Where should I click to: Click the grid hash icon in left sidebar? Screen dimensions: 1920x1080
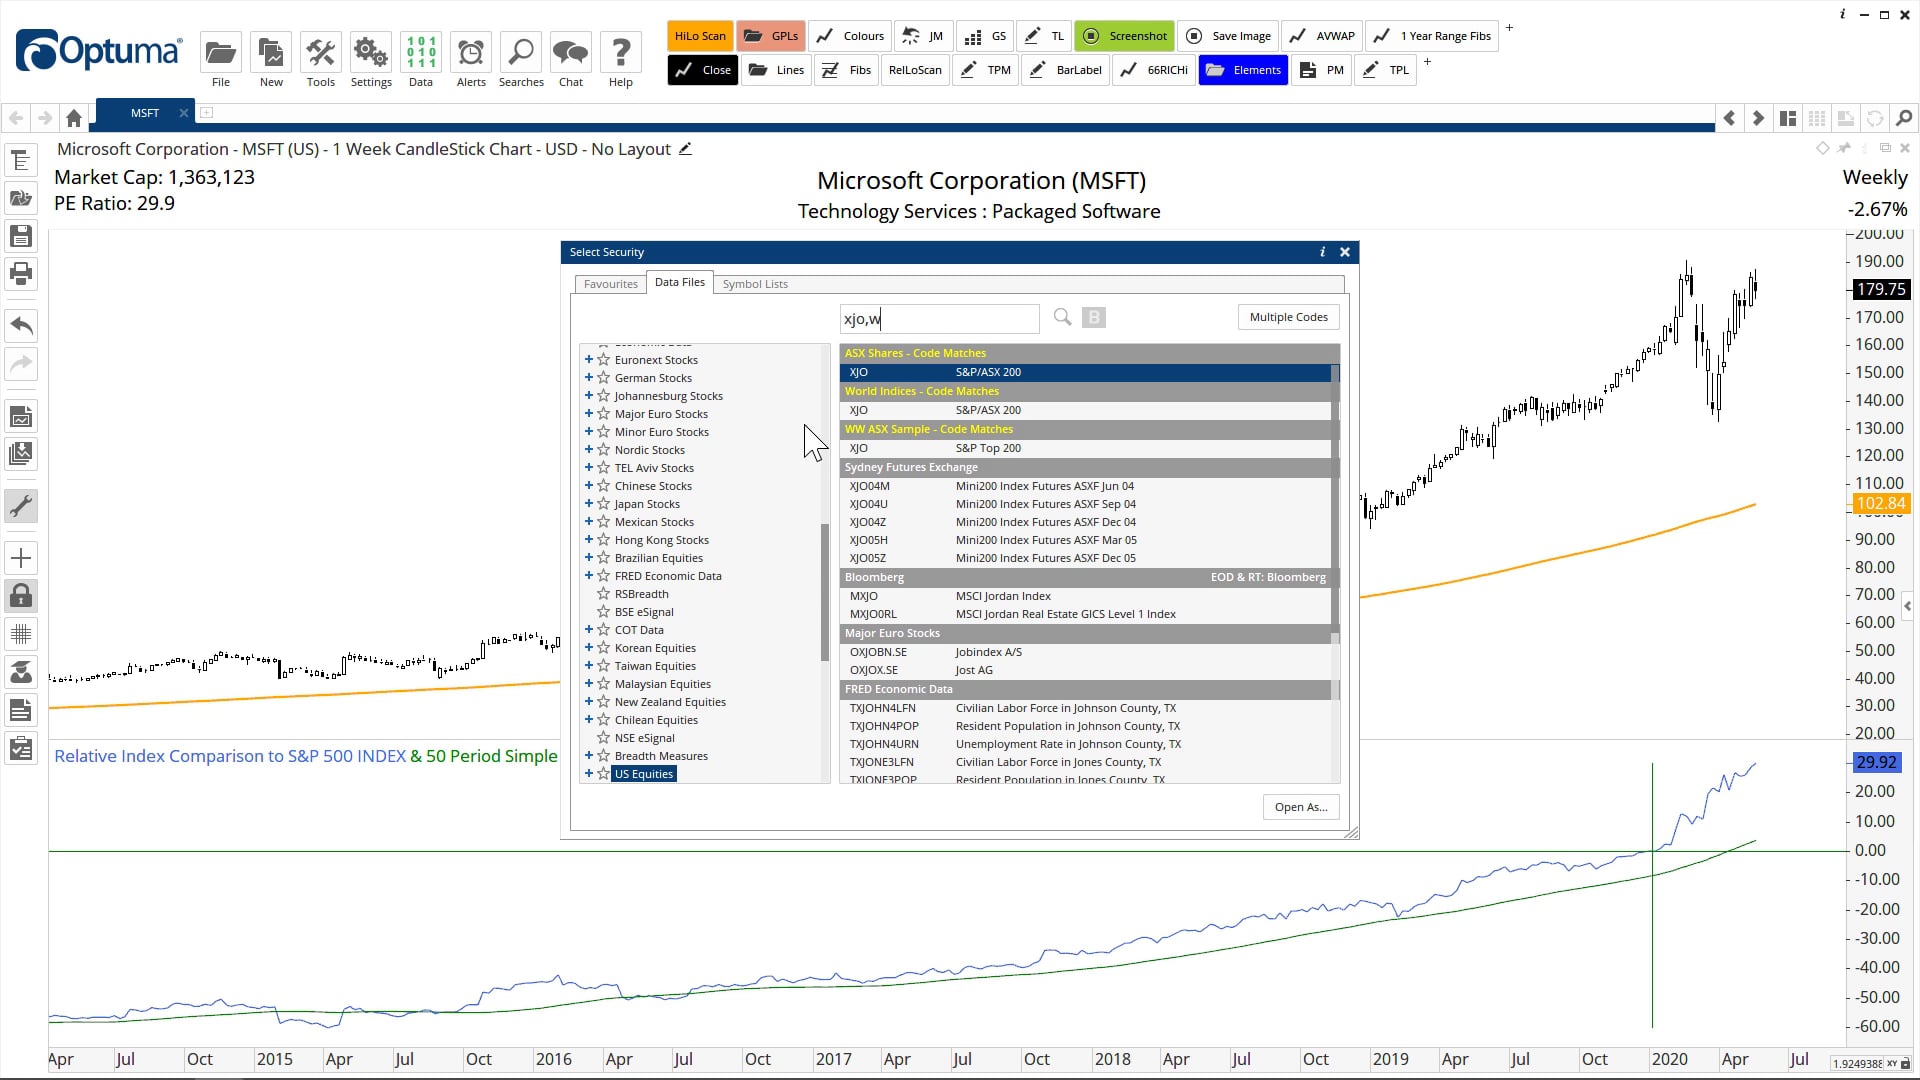coord(21,634)
